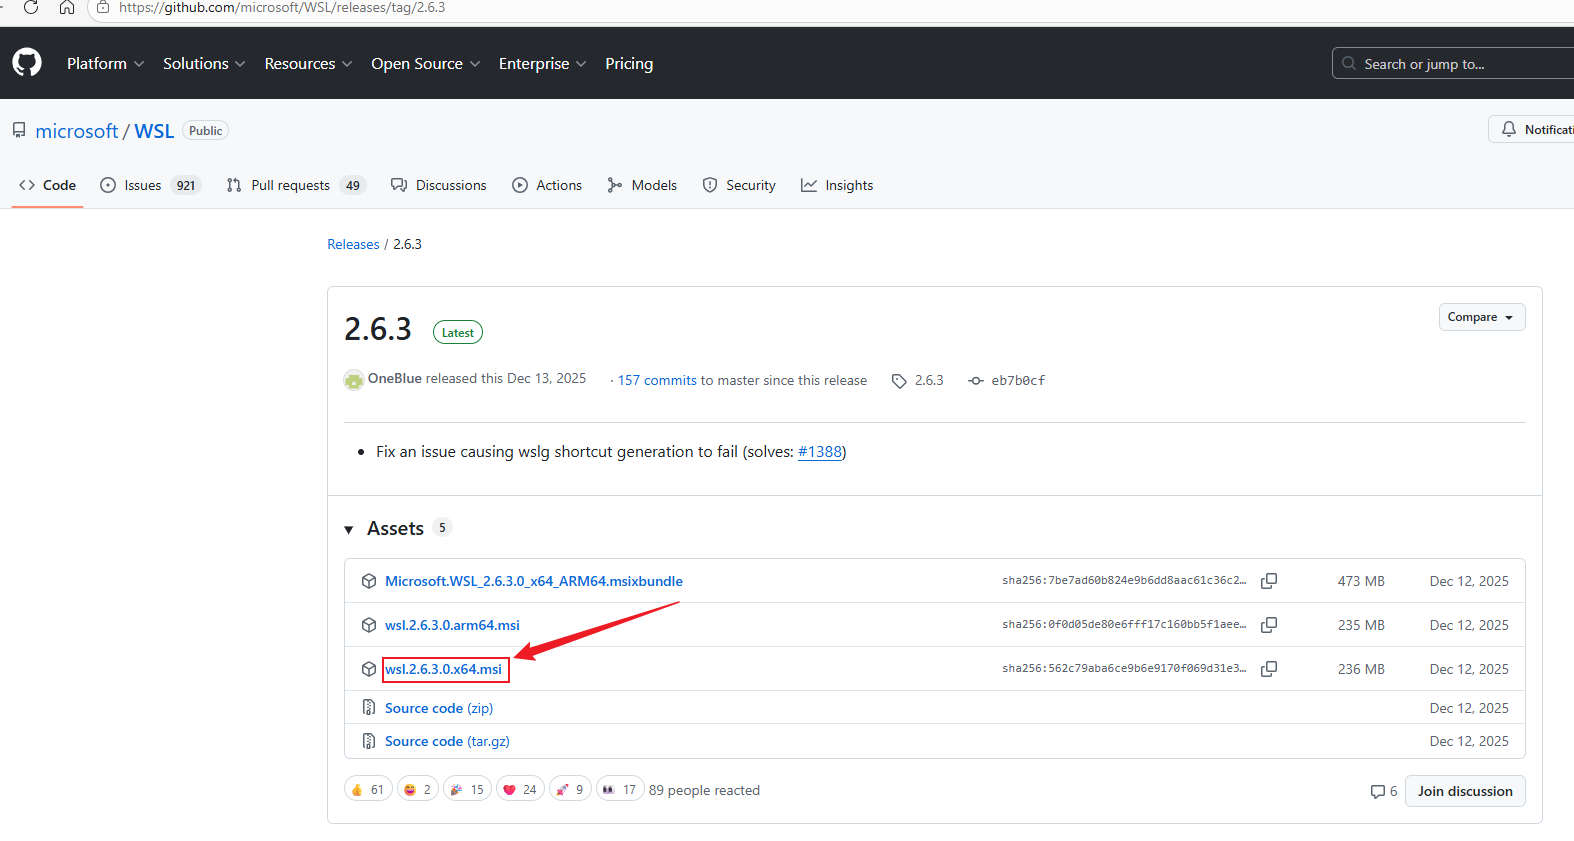Click the eb7b0cf commit hash
Viewport: 1574px width, 841px height.
point(1018,381)
